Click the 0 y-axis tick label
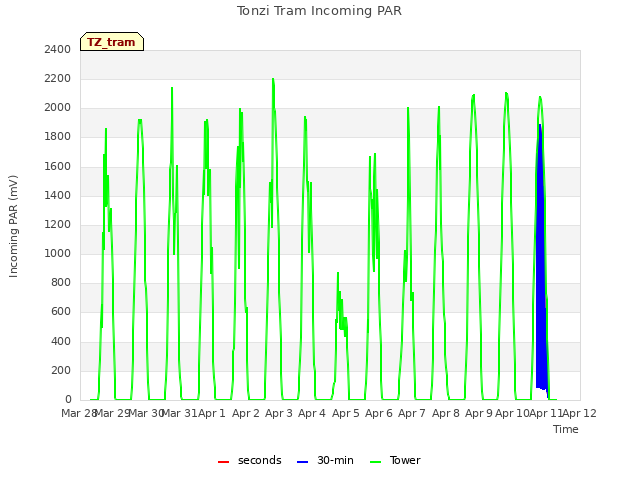 [x=68, y=399]
